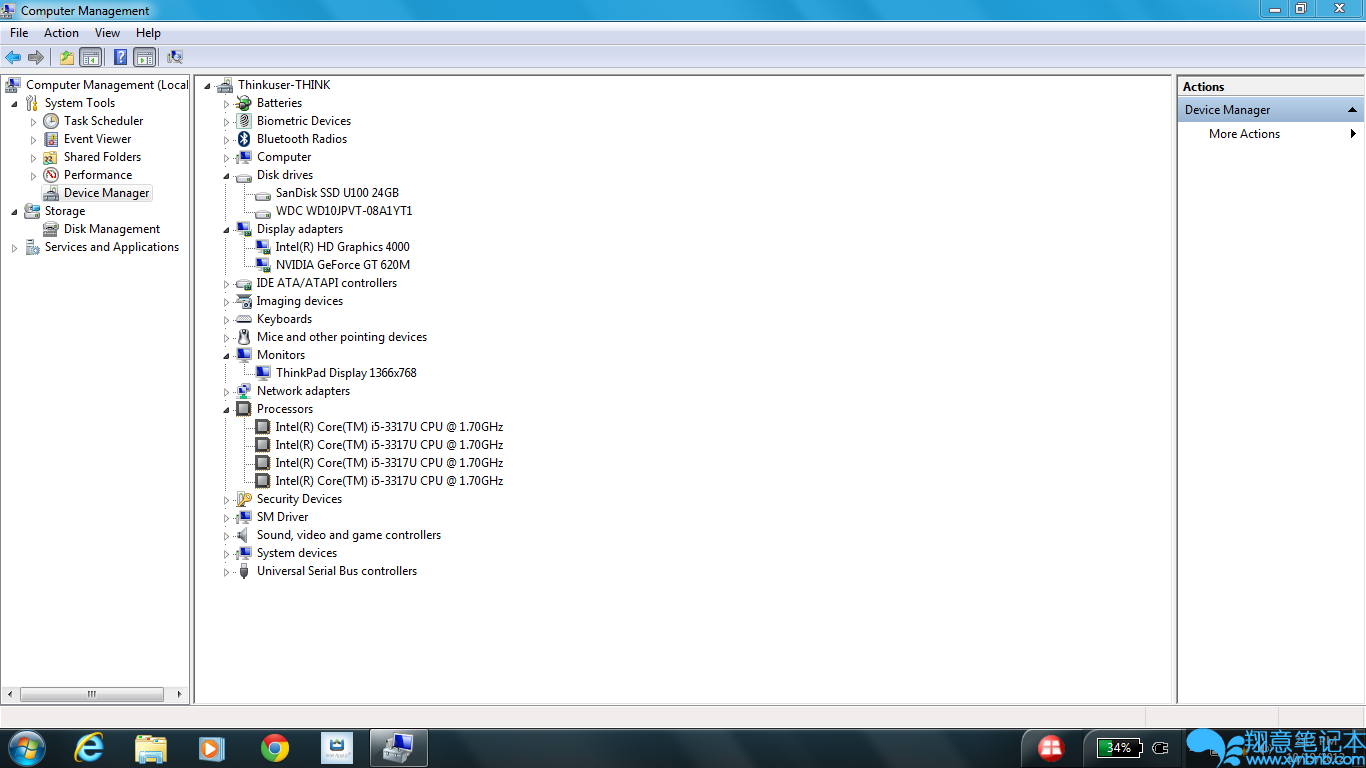1366x768 pixels.
Task: Select the Performance icon
Action: [51, 175]
